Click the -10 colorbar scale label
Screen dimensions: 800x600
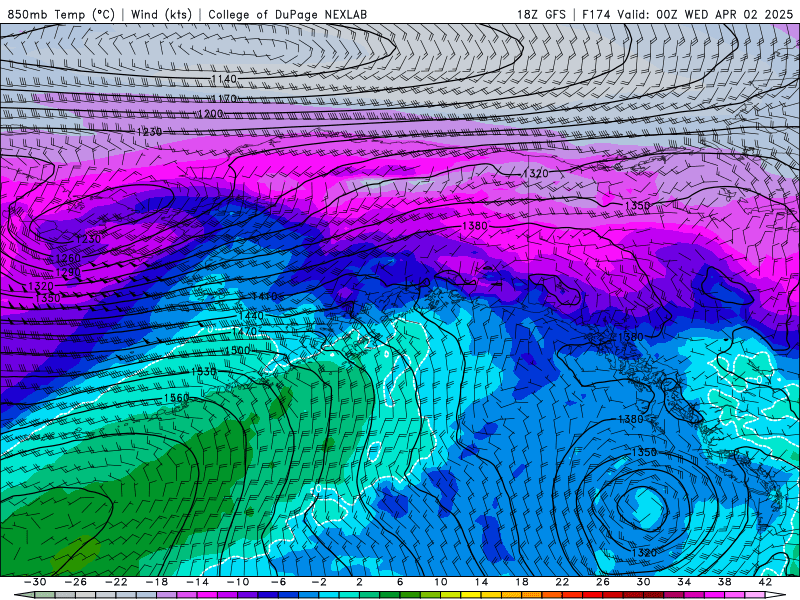coord(238,582)
